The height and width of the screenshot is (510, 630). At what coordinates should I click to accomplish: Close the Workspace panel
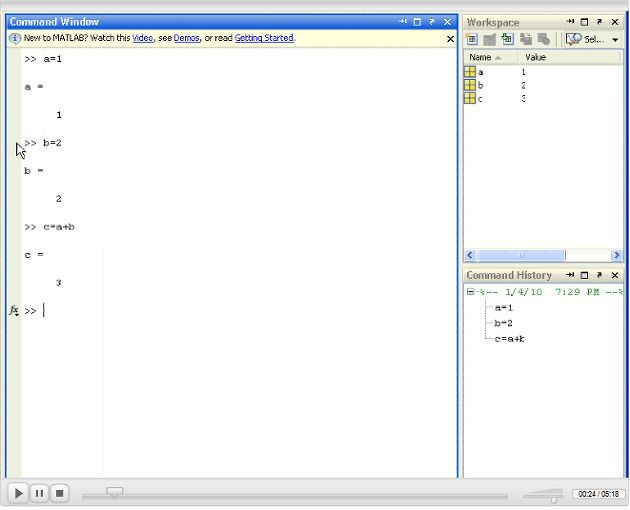pos(615,22)
